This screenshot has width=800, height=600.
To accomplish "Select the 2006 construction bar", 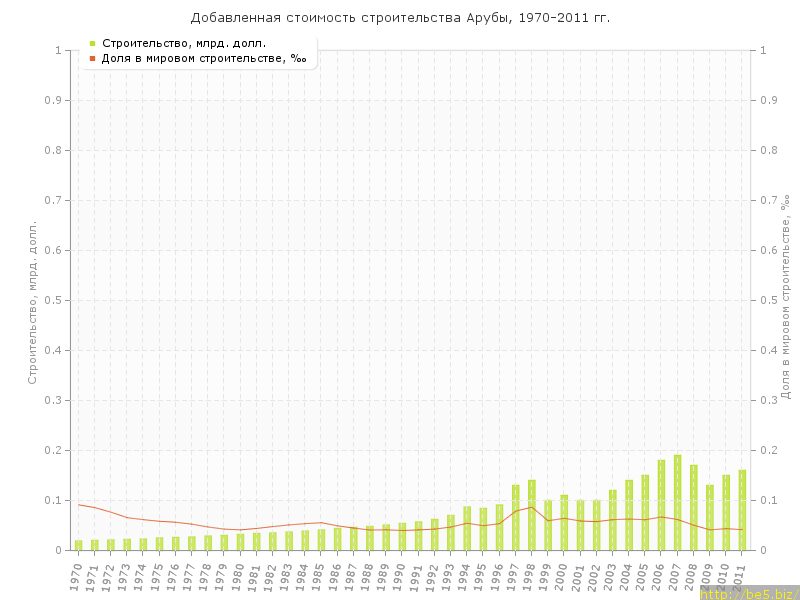I will click(x=661, y=505).
